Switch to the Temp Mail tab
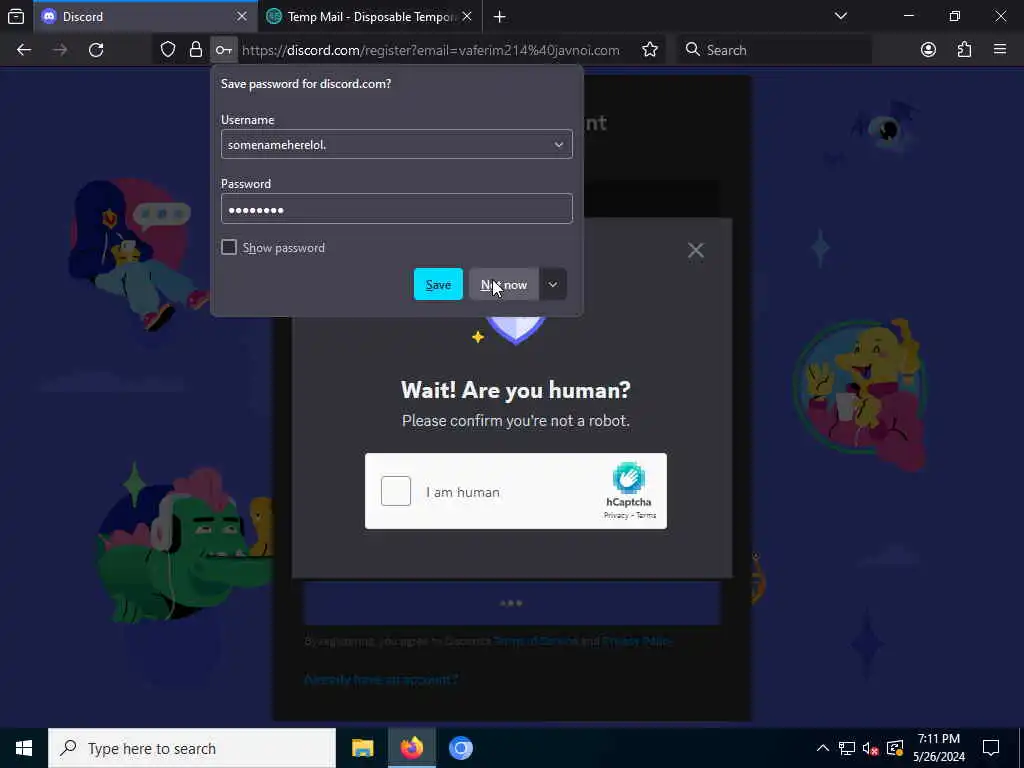Viewport: 1024px width, 768px height. point(370,16)
